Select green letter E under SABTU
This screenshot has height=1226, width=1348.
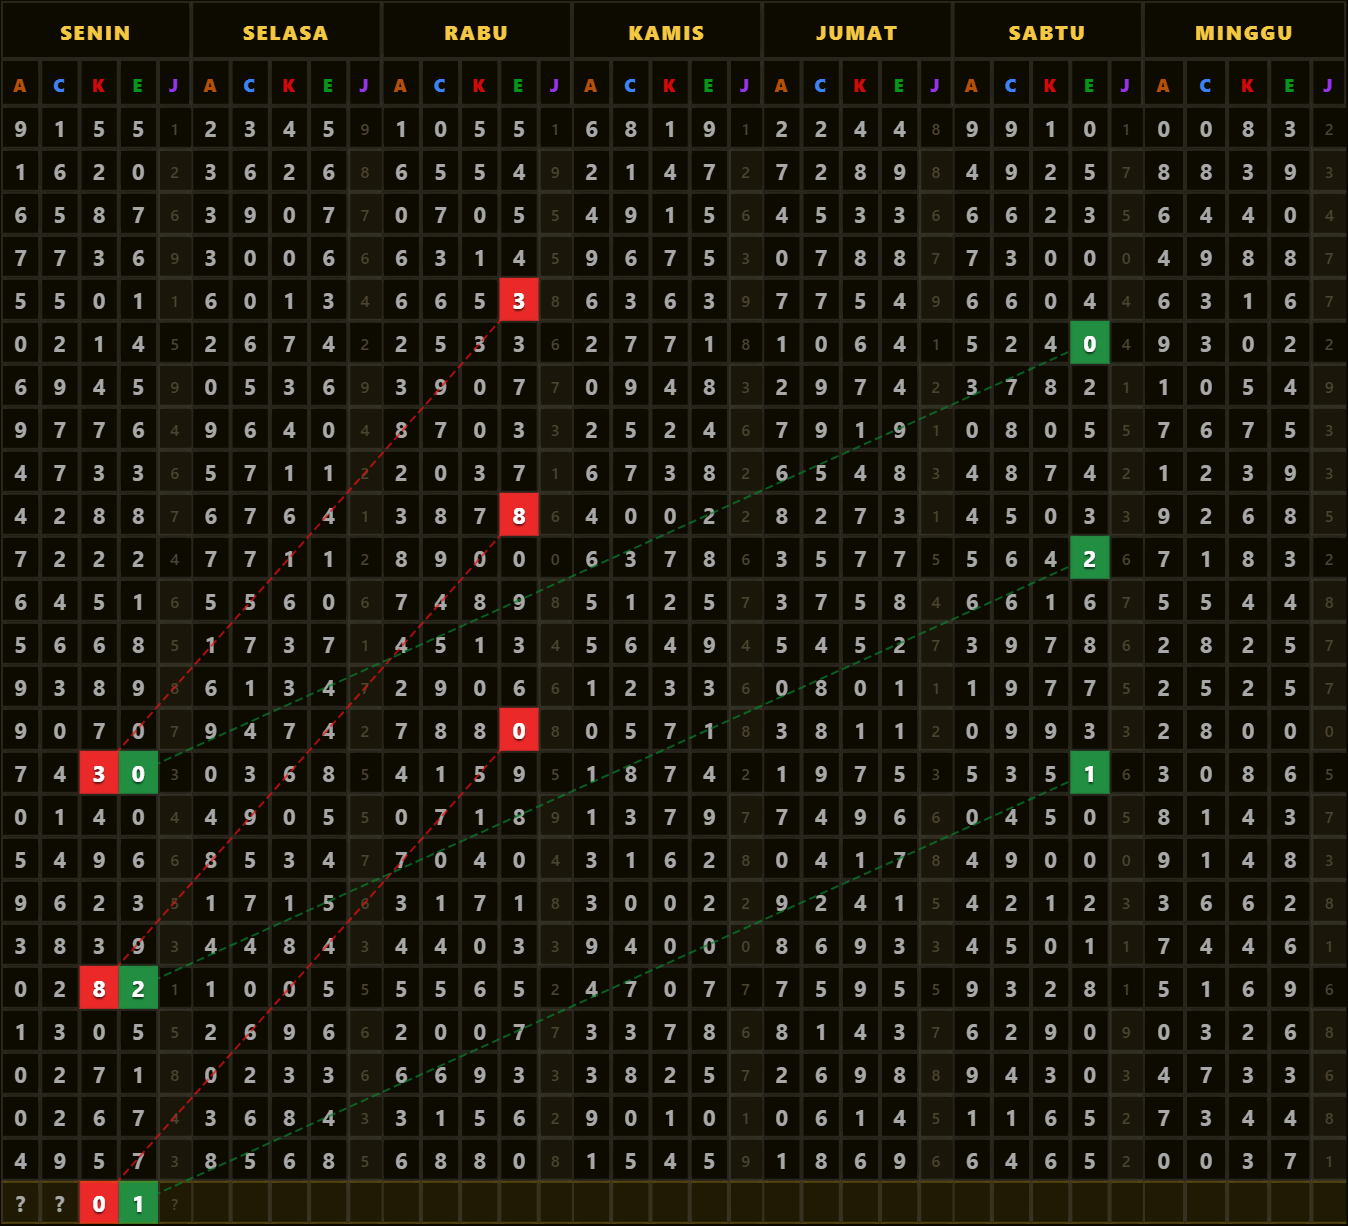[x=1089, y=86]
